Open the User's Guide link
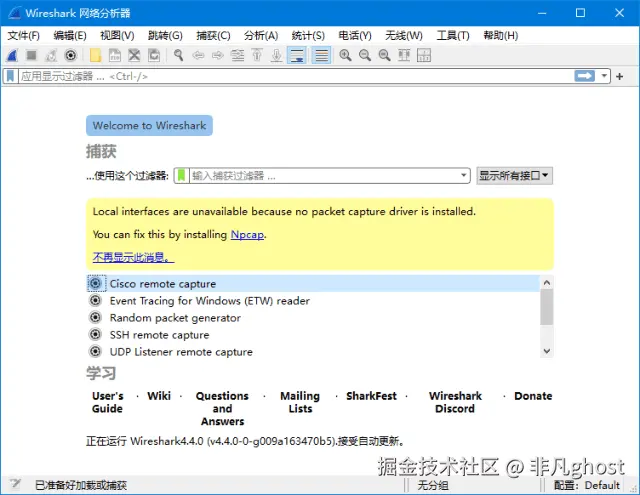The width and height of the screenshot is (640, 495). (108, 402)
